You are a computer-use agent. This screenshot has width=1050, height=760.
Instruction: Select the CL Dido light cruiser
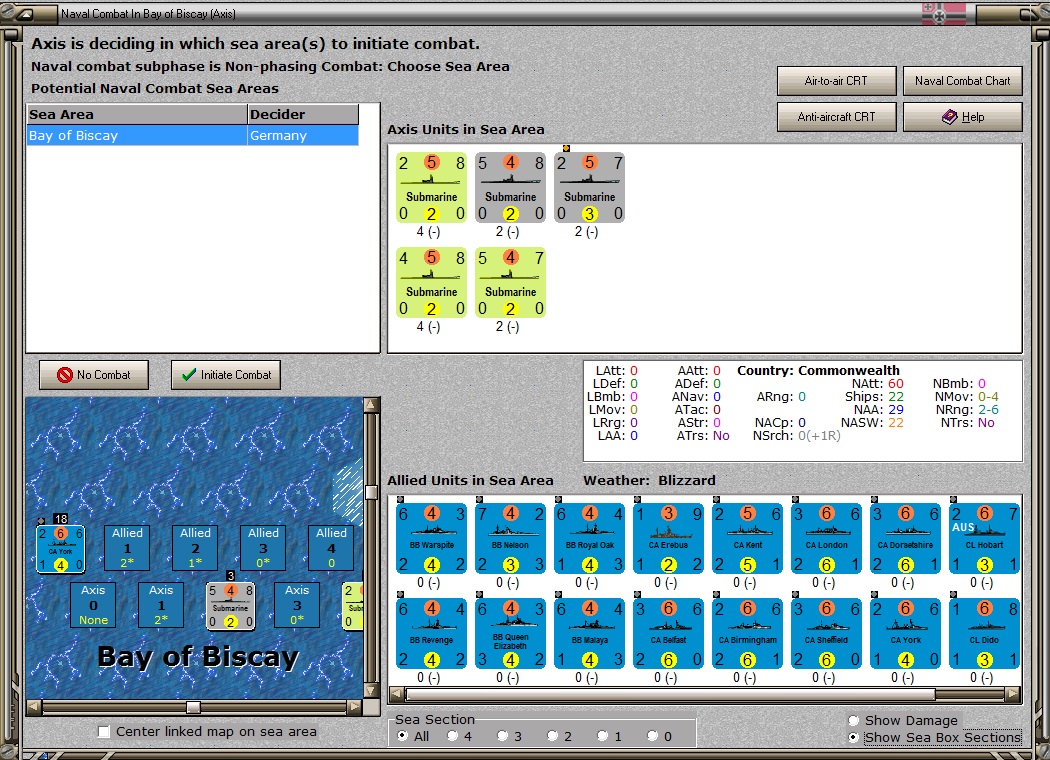coord(984,634)
